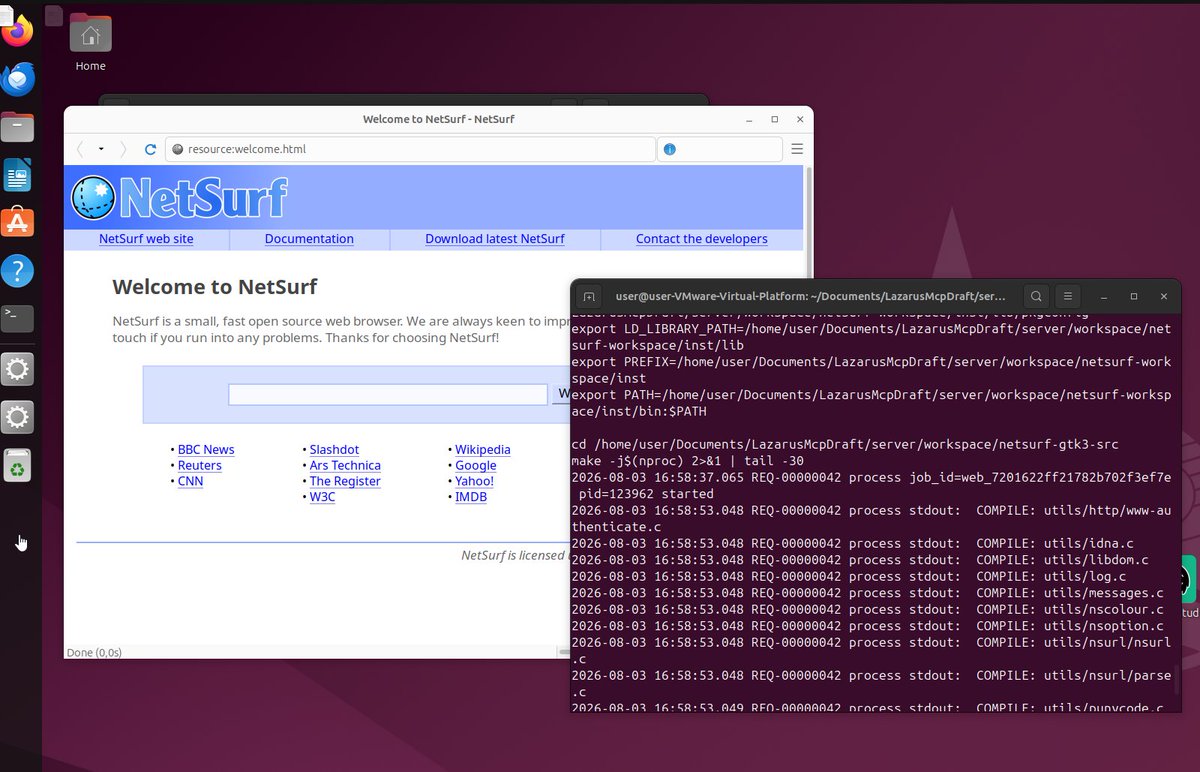This screenshot has height=772, width=1200.
Task: Minimize the NetSurf window
Action: (749, 119)
